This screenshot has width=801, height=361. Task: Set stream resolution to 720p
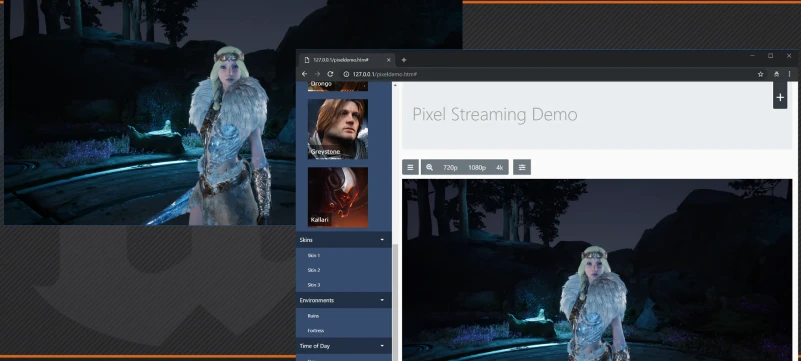[450, 167]
